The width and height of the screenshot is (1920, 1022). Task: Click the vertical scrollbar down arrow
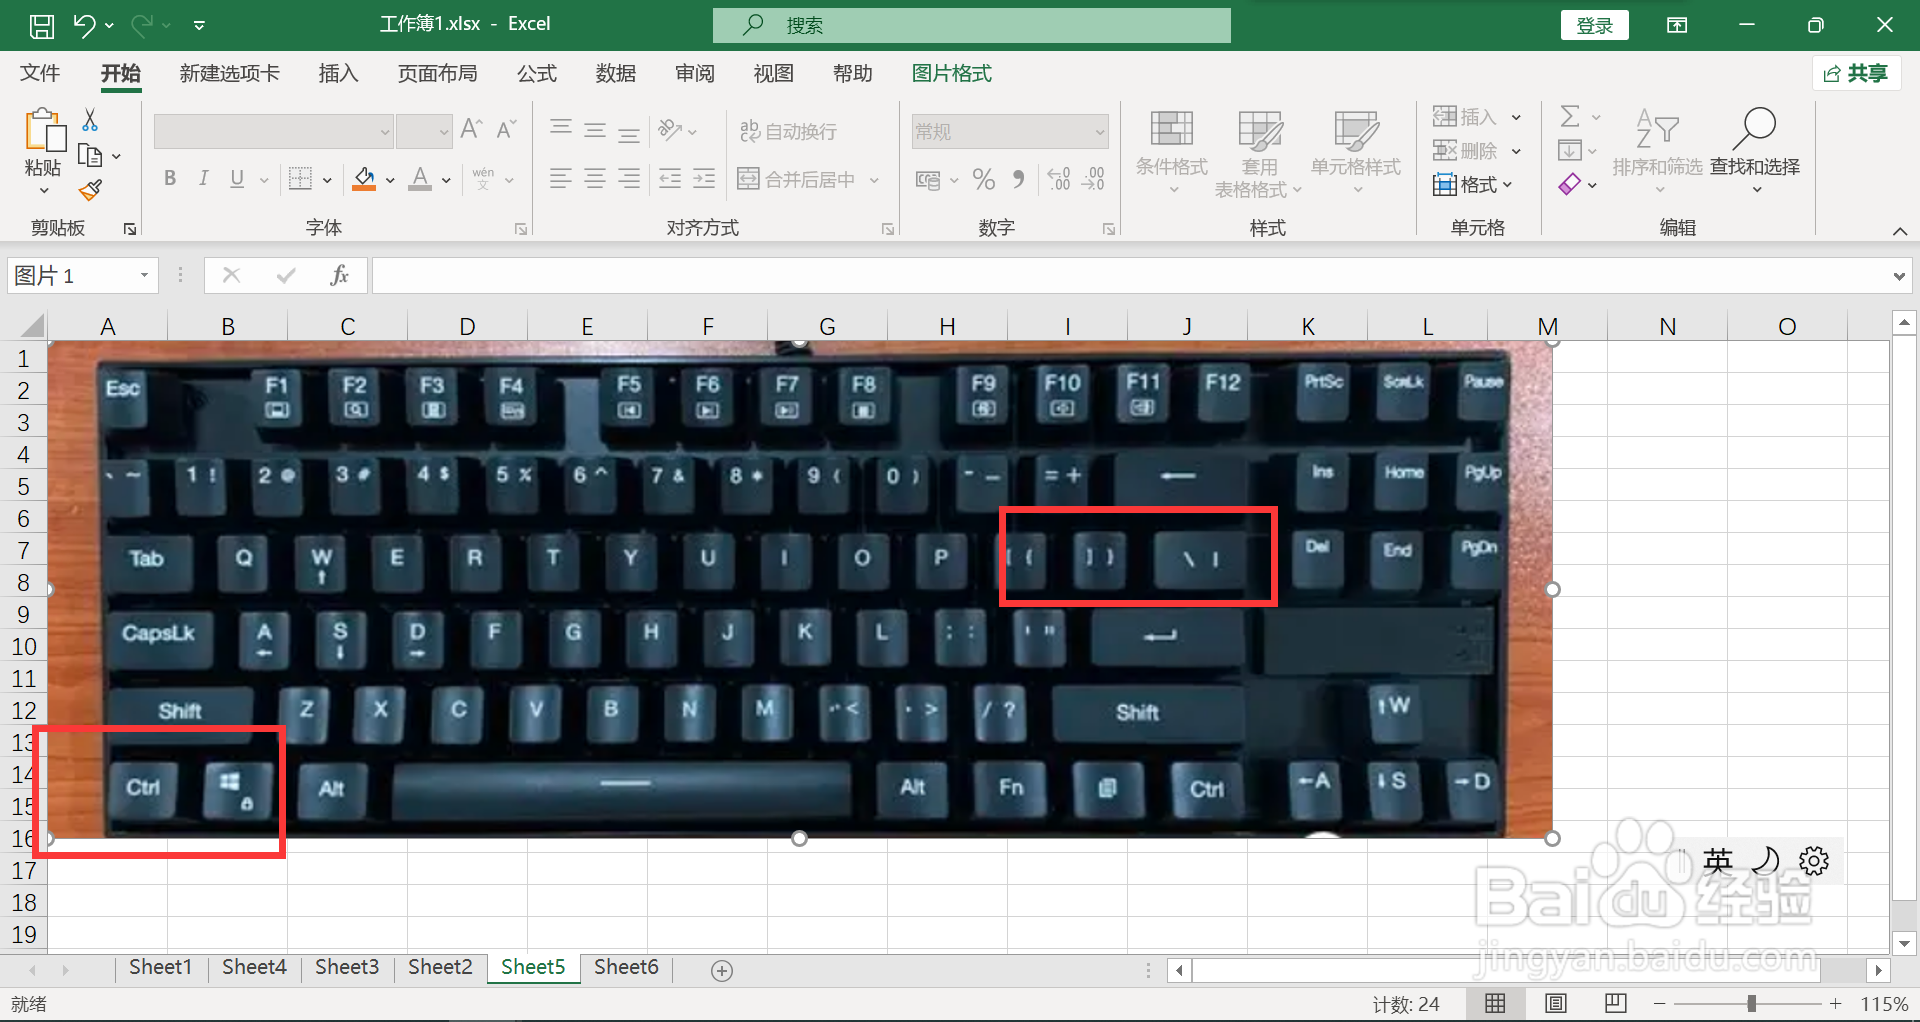click(1904, 942)
